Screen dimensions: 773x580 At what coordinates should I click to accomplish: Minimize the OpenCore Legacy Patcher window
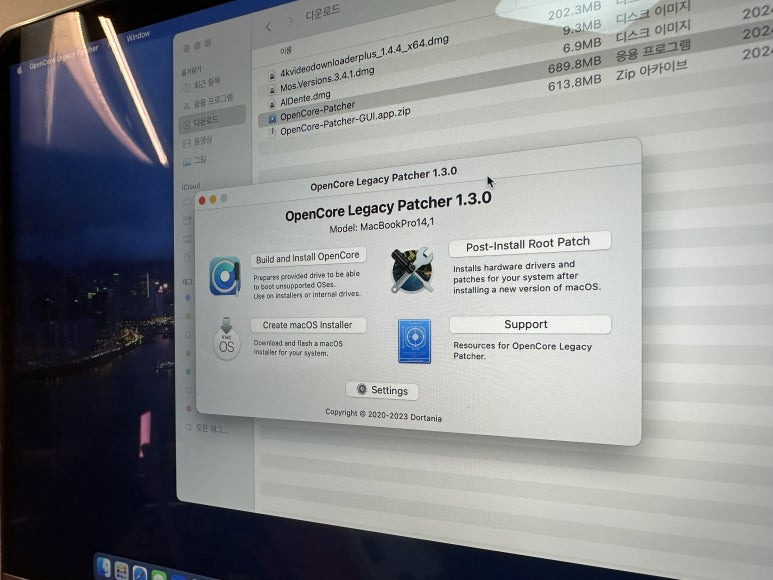click(213, 199)
